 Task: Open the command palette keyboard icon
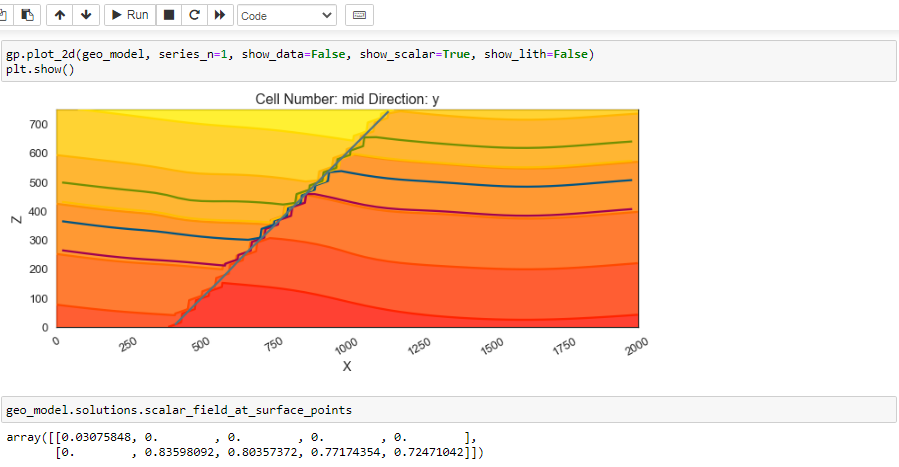click(359, 15)
